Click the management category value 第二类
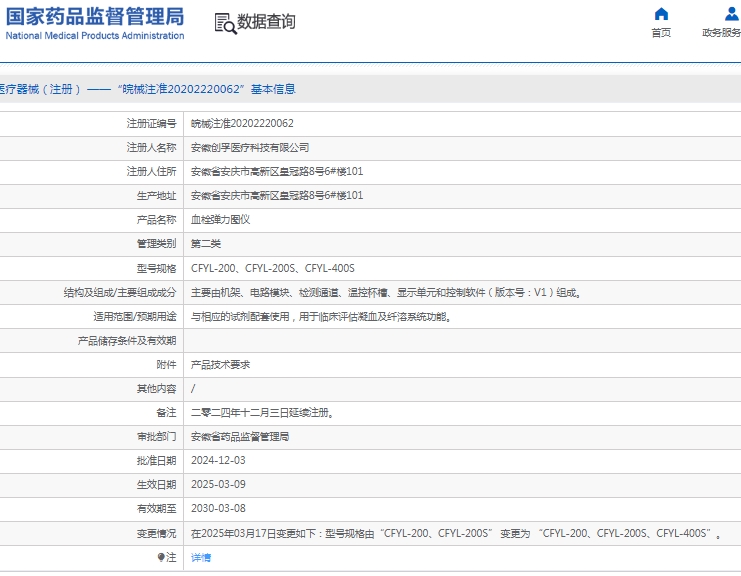741x576 pixels. [206, 244]
